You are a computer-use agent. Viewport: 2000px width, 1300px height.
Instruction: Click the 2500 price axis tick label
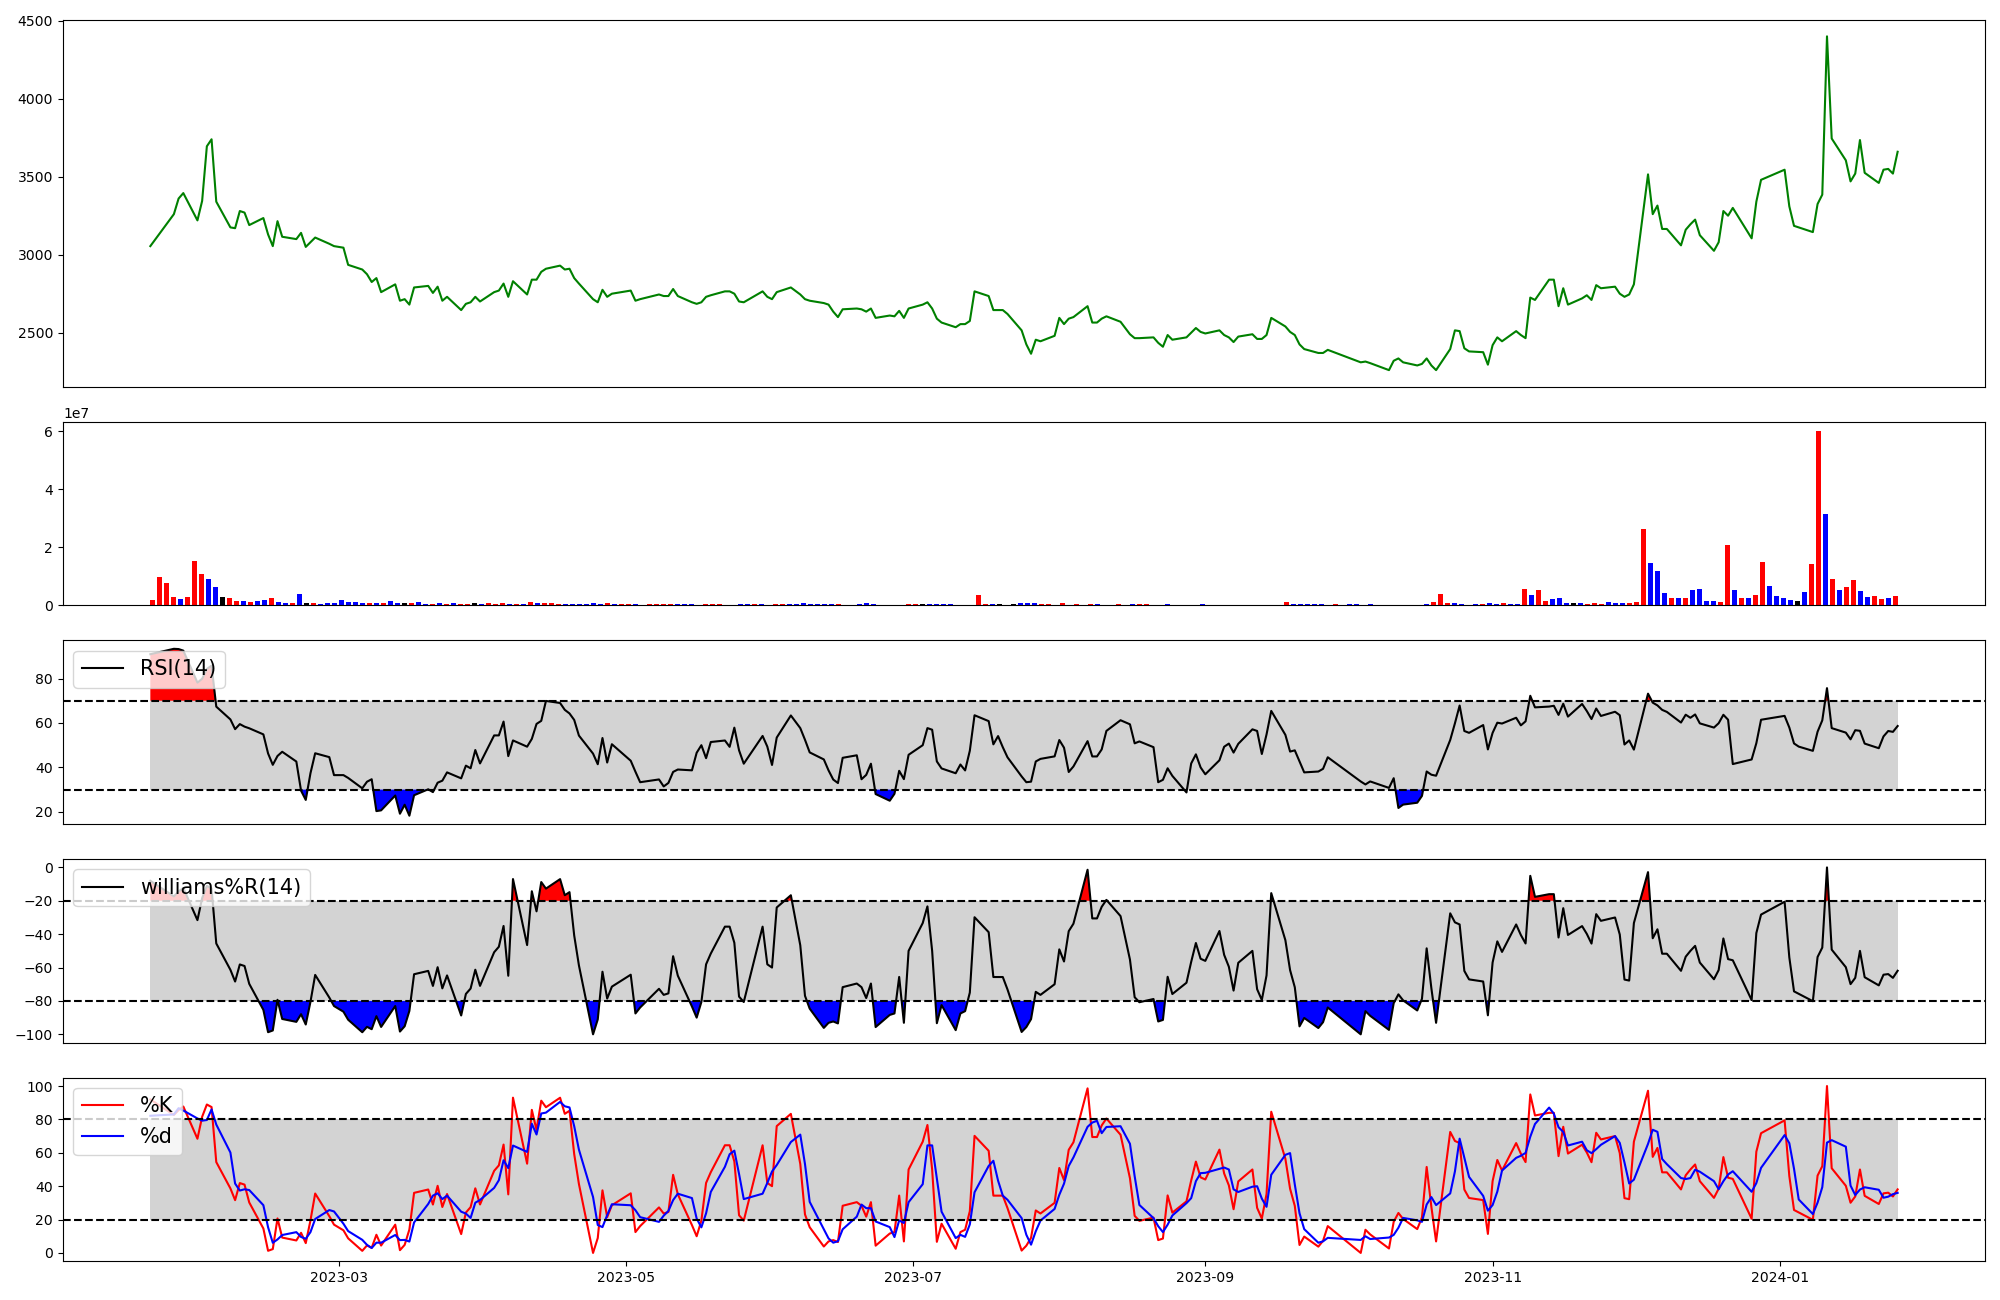tap(36, 333)
